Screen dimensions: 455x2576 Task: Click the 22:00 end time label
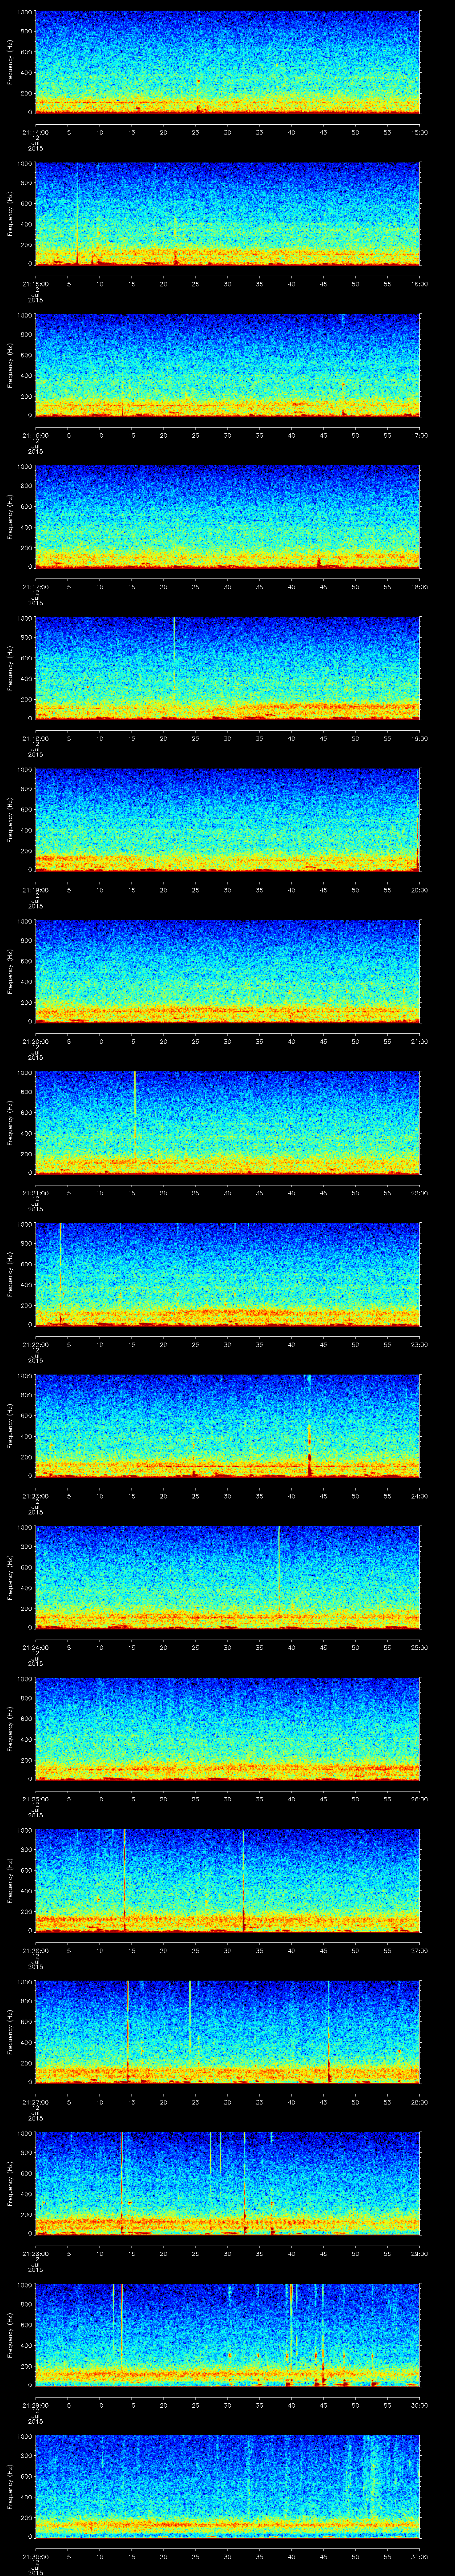coord(419,1193)
